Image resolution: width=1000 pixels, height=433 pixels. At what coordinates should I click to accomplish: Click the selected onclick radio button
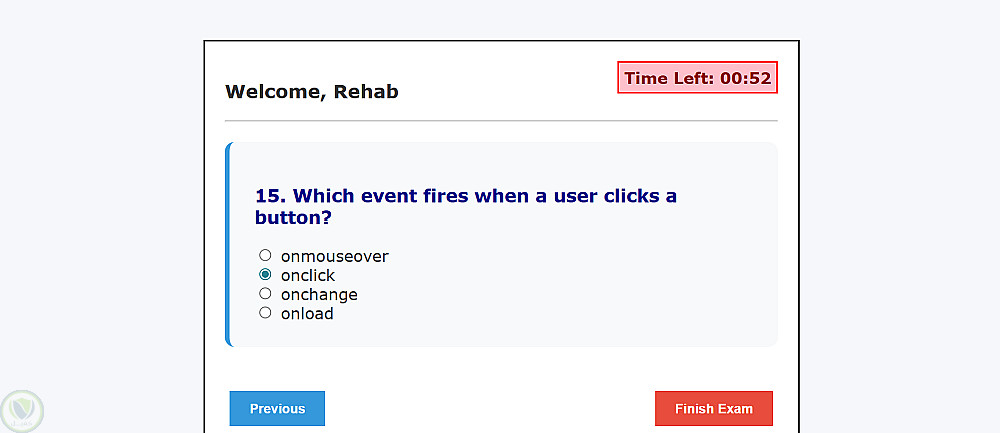pyautogui.click(x=265, y=274)
